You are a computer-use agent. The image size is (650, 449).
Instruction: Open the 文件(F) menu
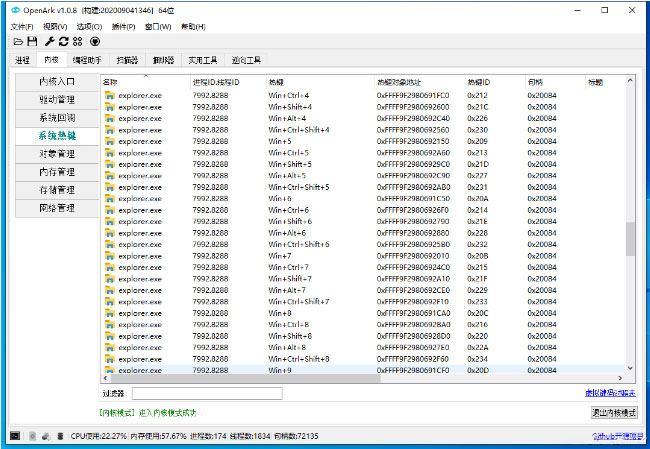click(22, 27)
